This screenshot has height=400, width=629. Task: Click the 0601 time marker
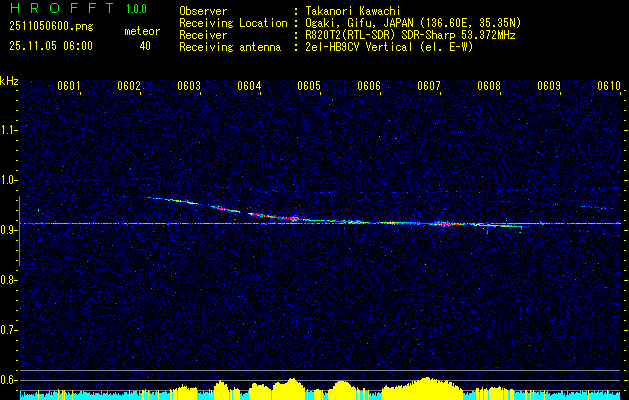(x=69, y=86)
